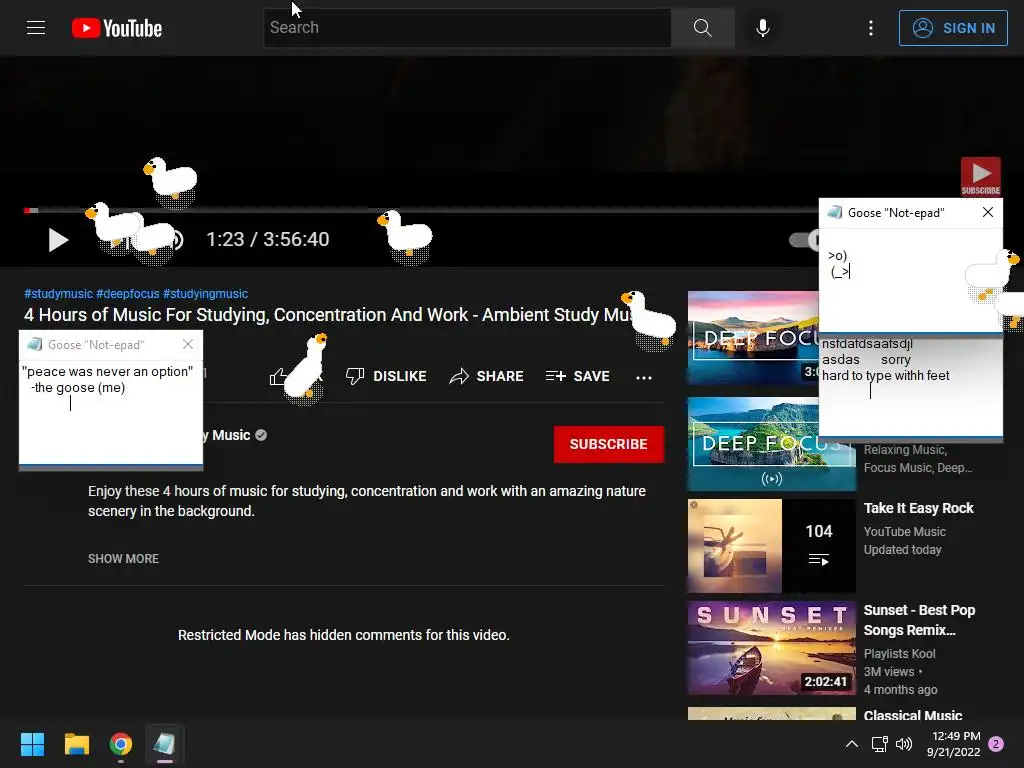Viewport: 1024px width, 768px height.
Task: Open Sunset - Best Pop Songs Remix title
Action: [919, 620]
